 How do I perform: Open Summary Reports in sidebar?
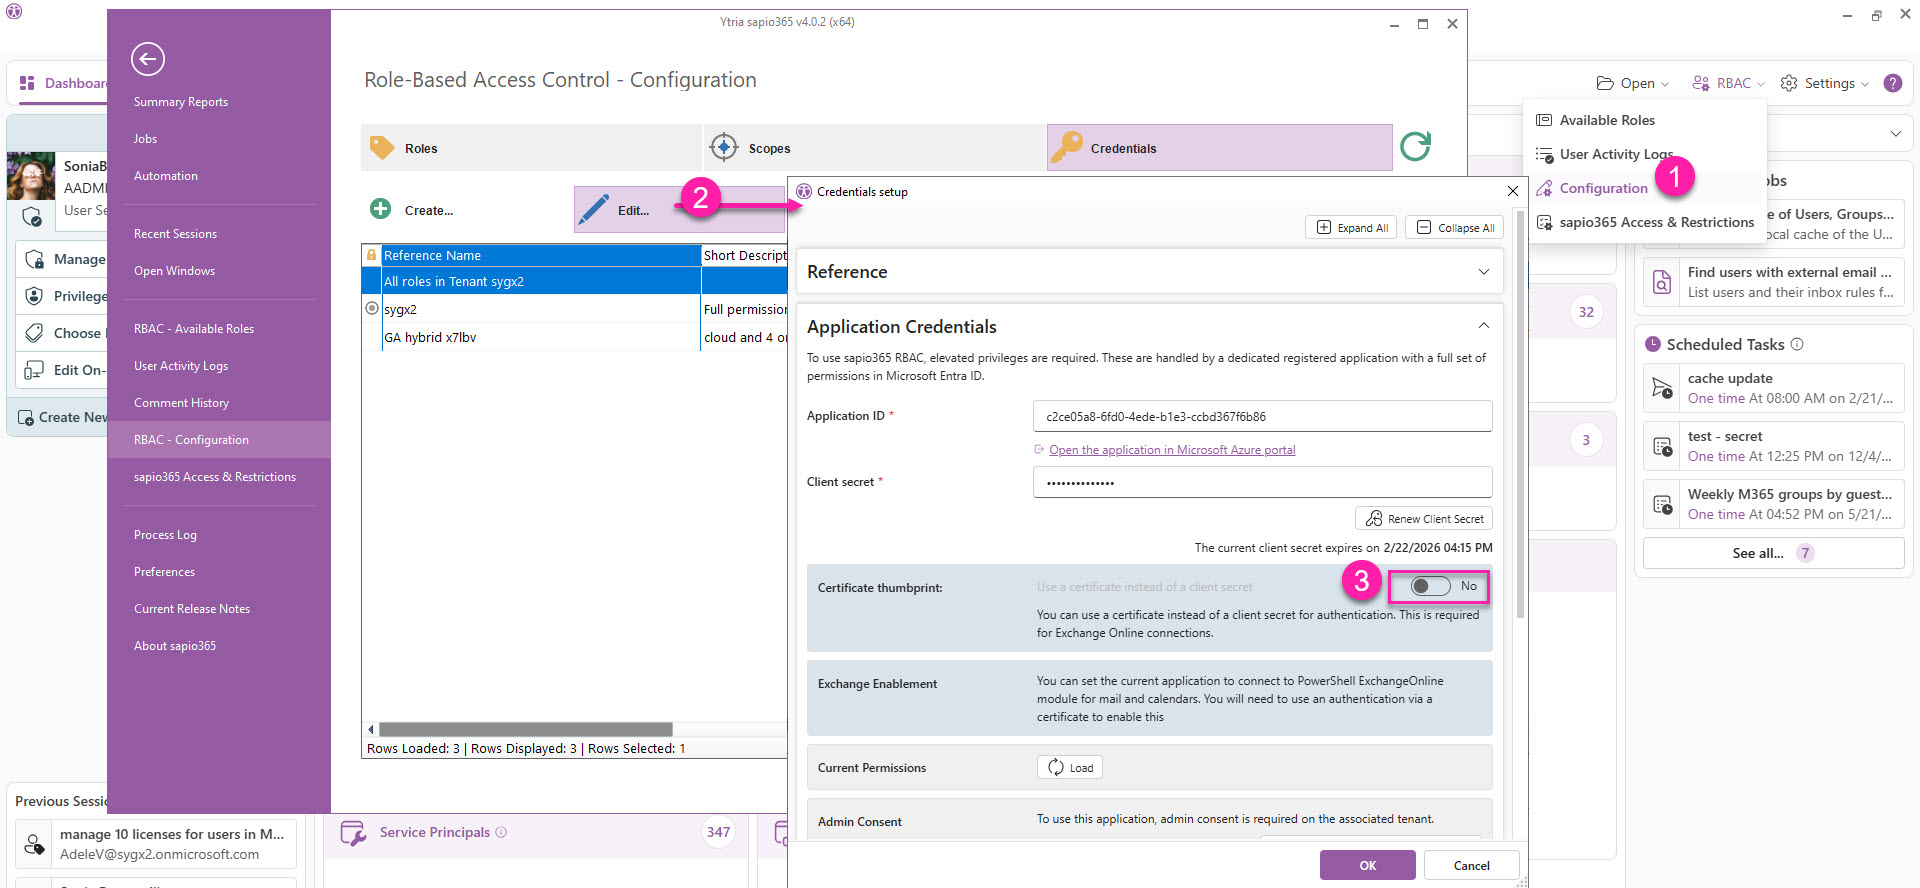click(x=181, y=102)
